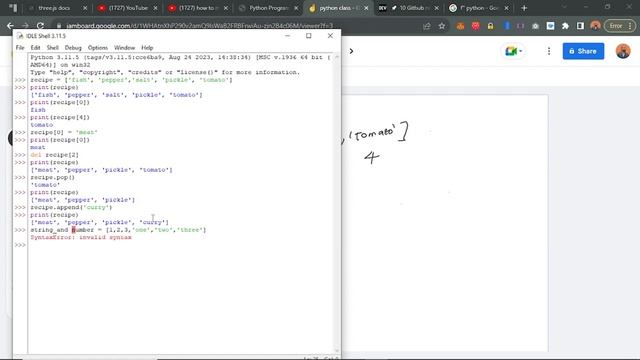Viewport: 640px width, 360px height.
Task: Open the Window menu in IDLE Shell
Action: pos(124,48)
